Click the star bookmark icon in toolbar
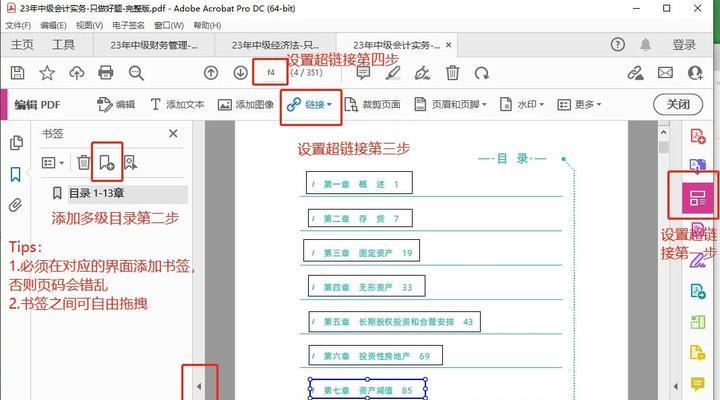This screenshot has height=400, width=720. click(47, 73)
